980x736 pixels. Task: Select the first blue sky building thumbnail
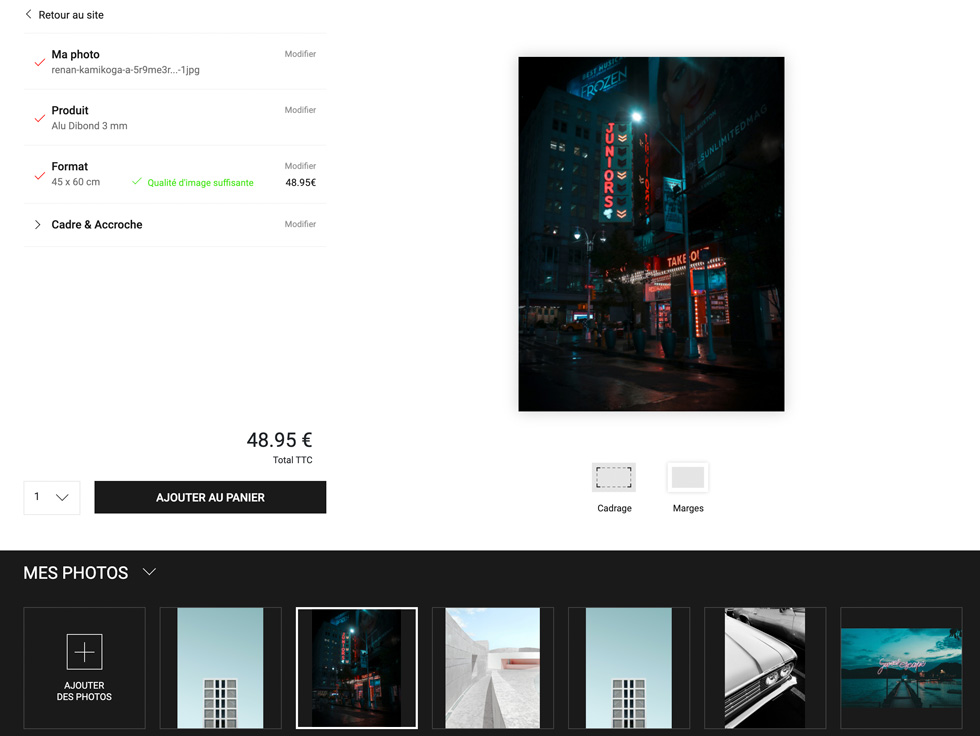(x=221, y=668)
